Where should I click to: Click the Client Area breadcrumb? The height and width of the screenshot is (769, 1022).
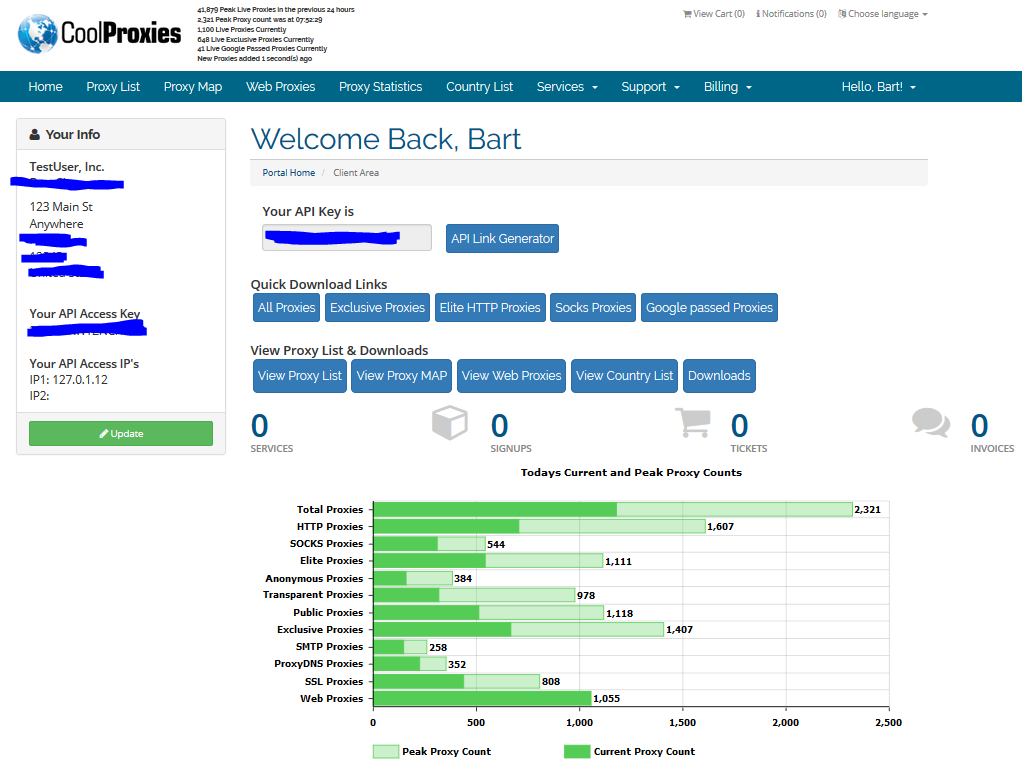click(356, 173)
